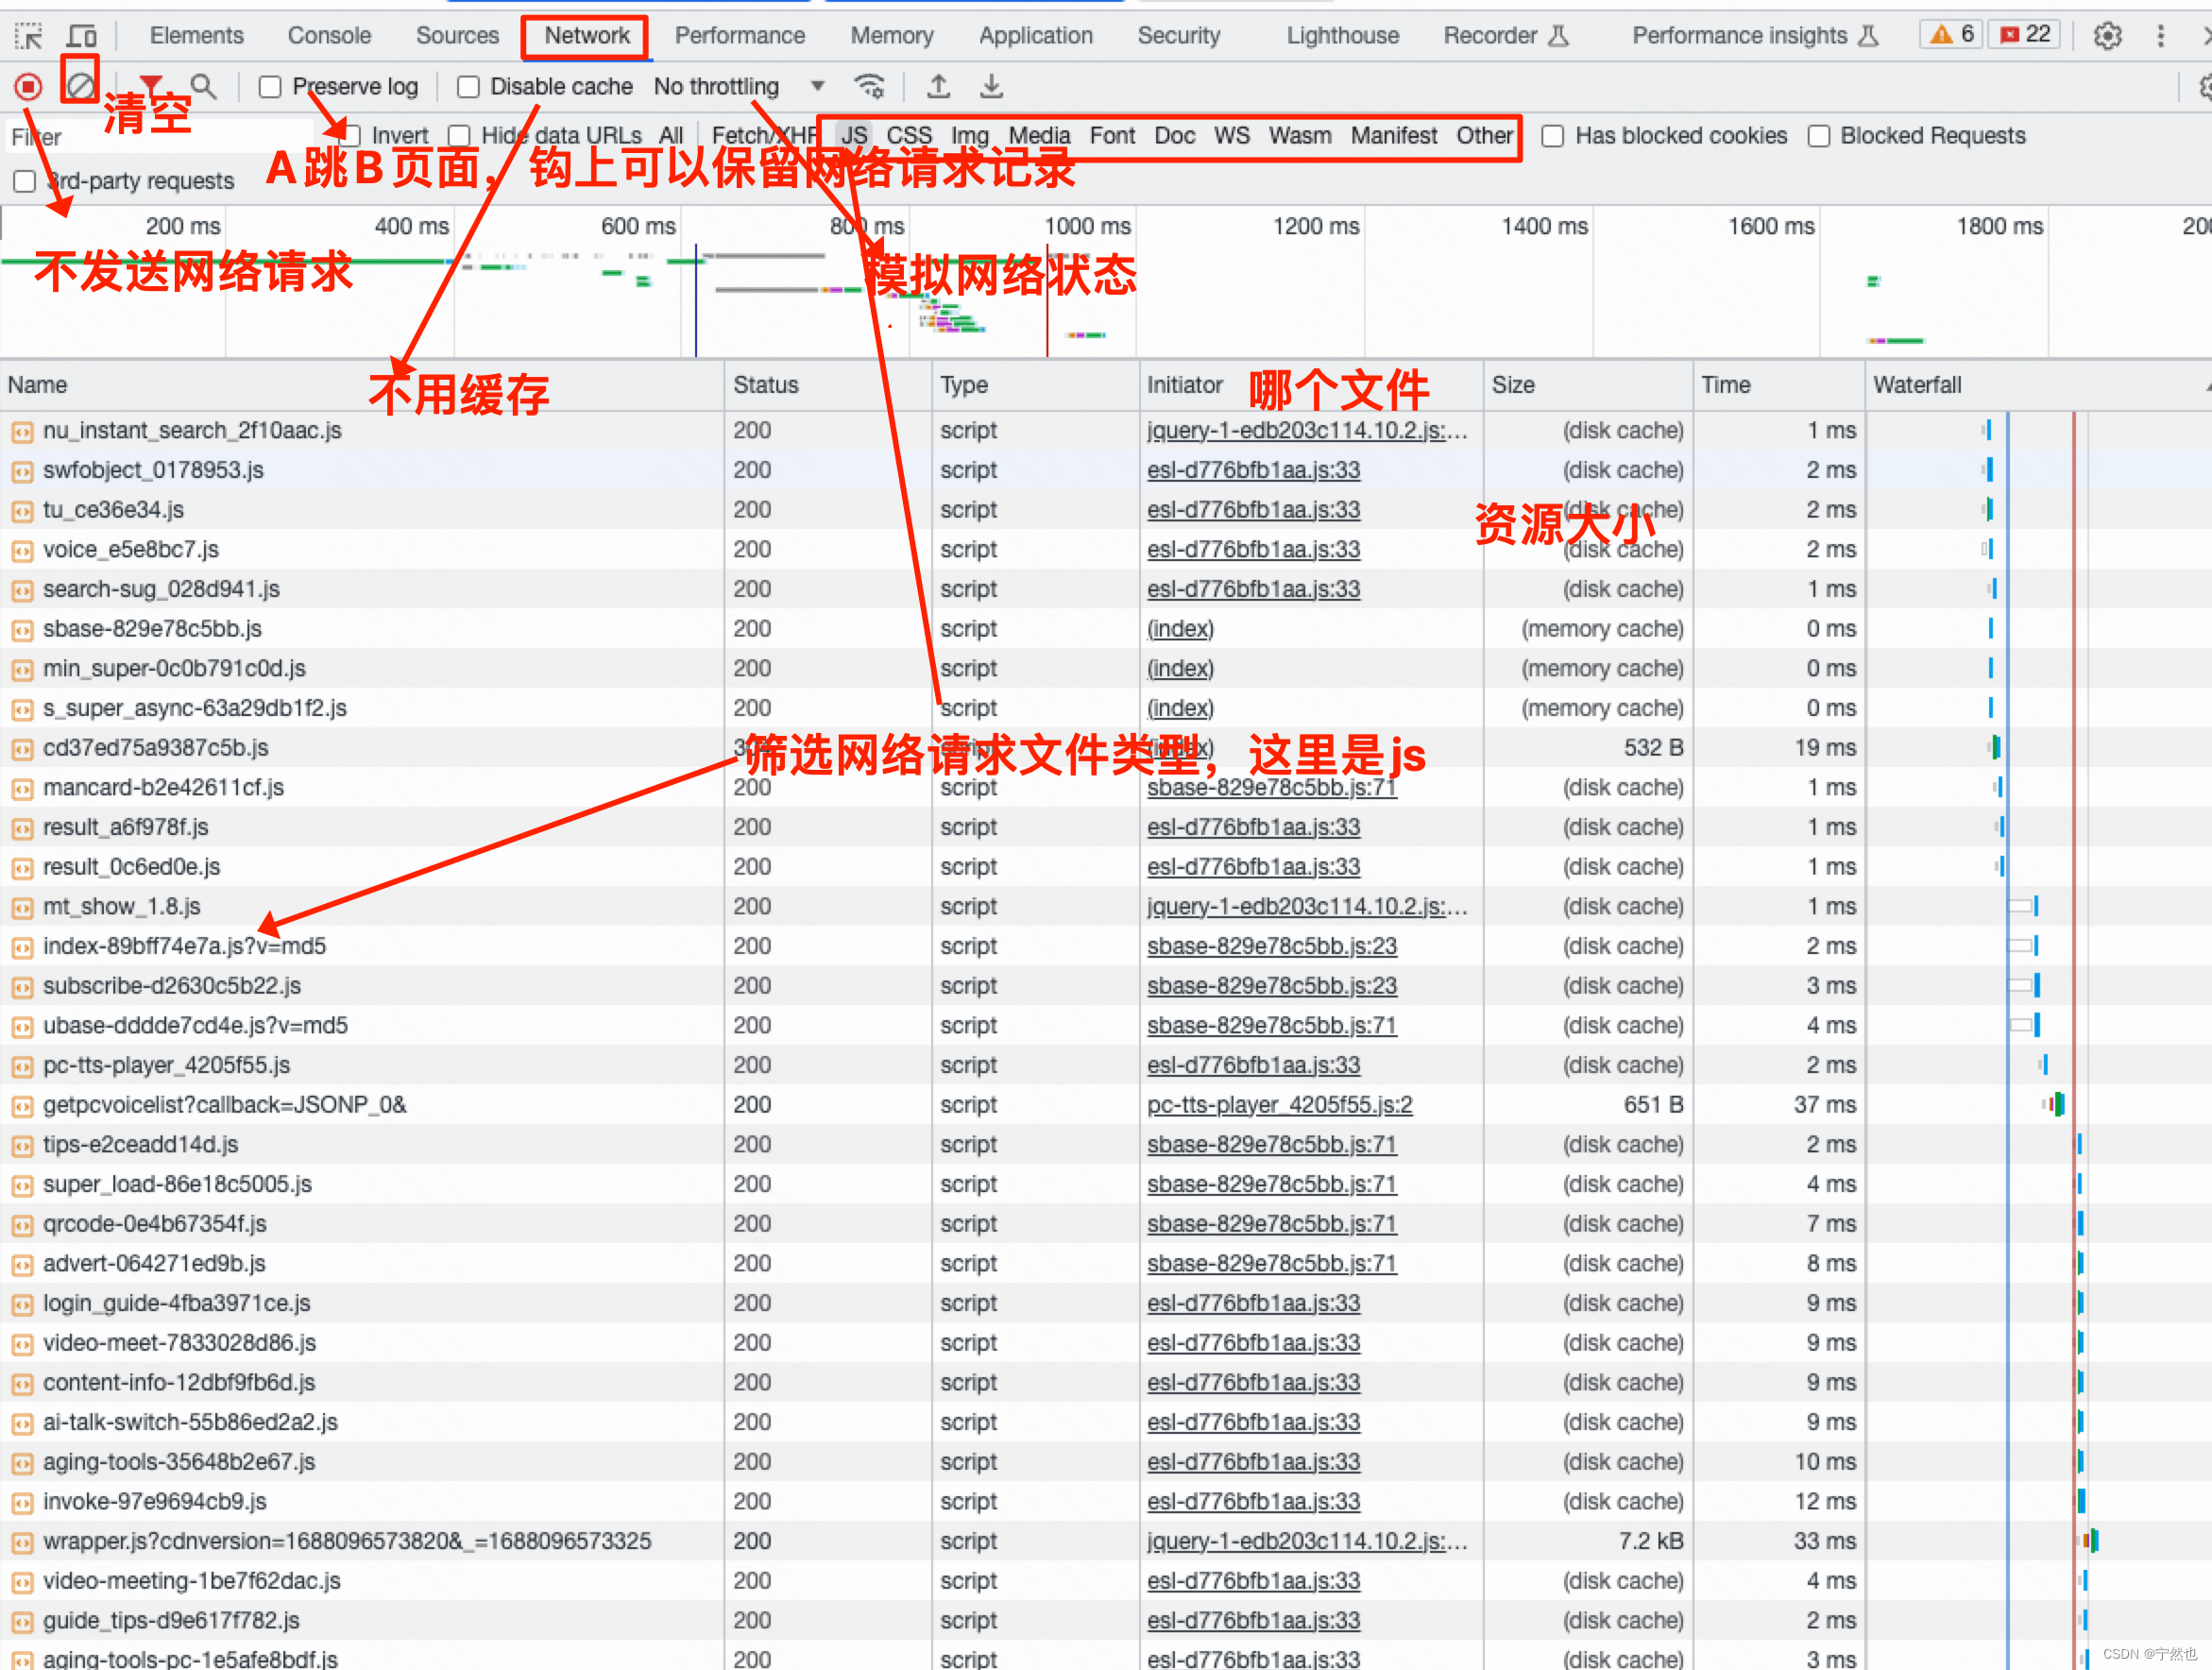Select the Network tab
Screen dimensions: 2212x1670
587,36
